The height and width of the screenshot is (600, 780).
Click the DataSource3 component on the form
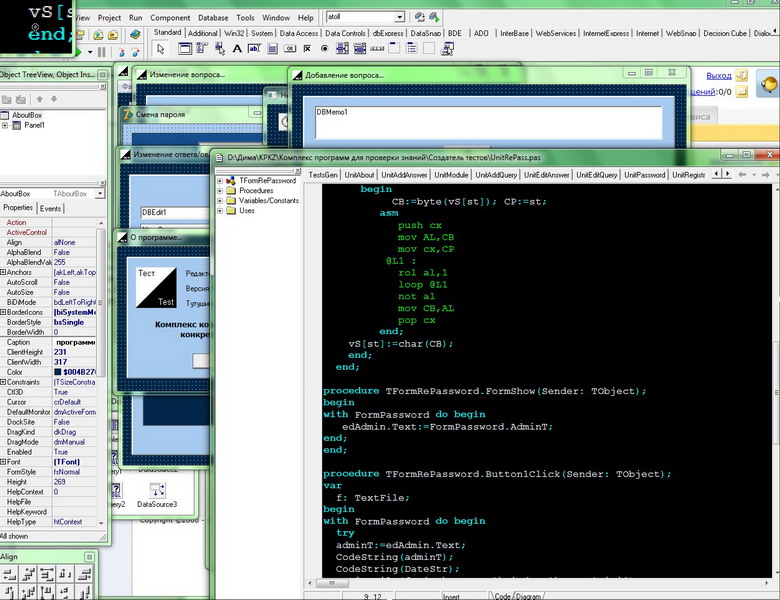(x=157, y=495)
